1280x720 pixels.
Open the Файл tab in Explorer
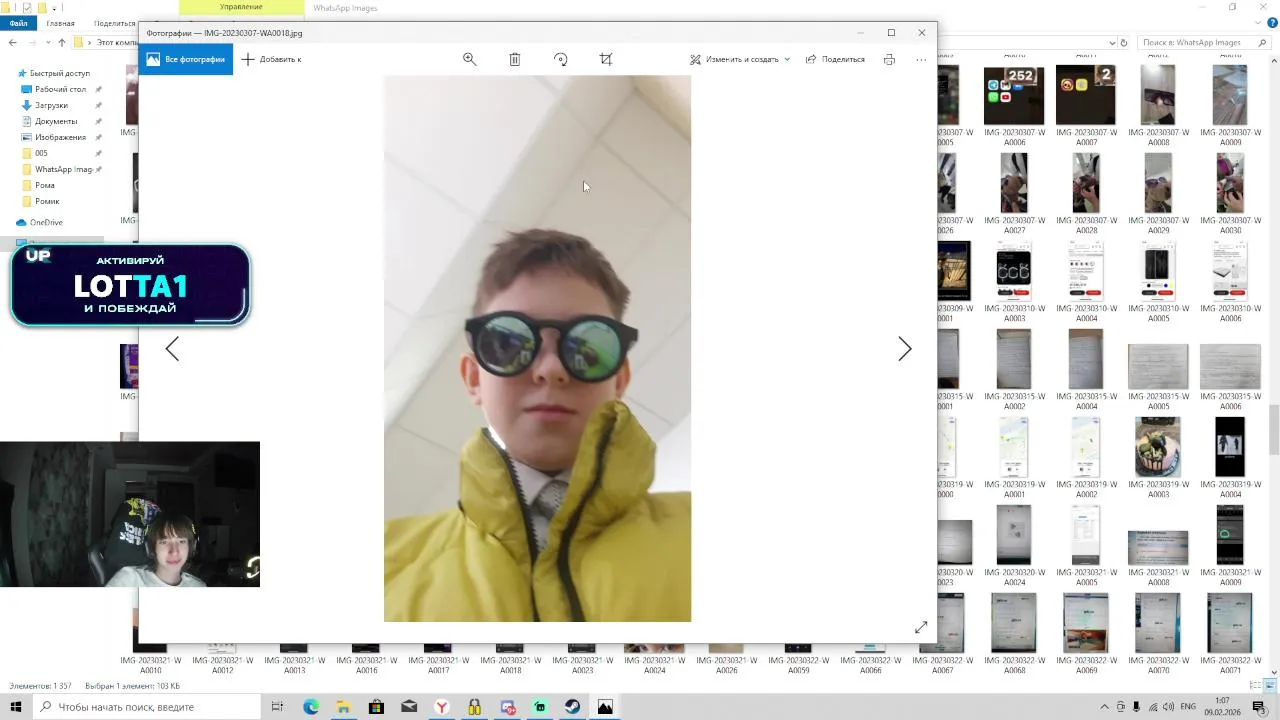click(18, 23)
